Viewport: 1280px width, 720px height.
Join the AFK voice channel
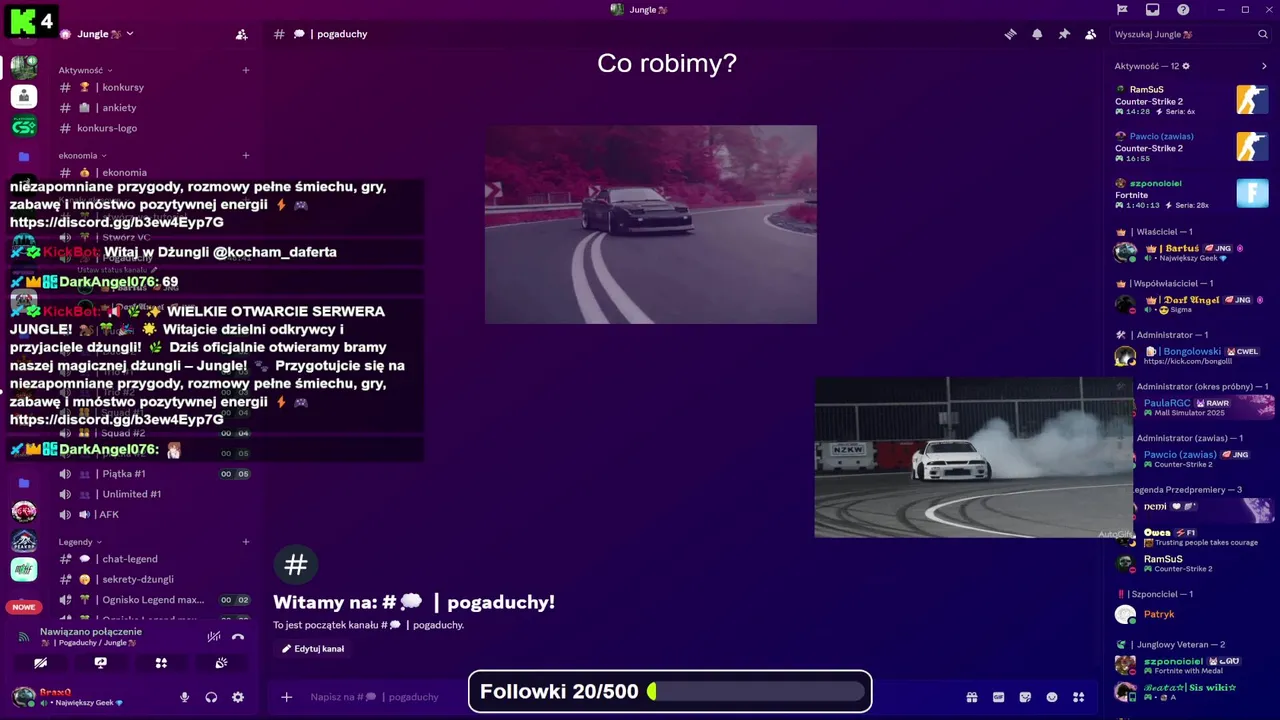tap(154, 515)
